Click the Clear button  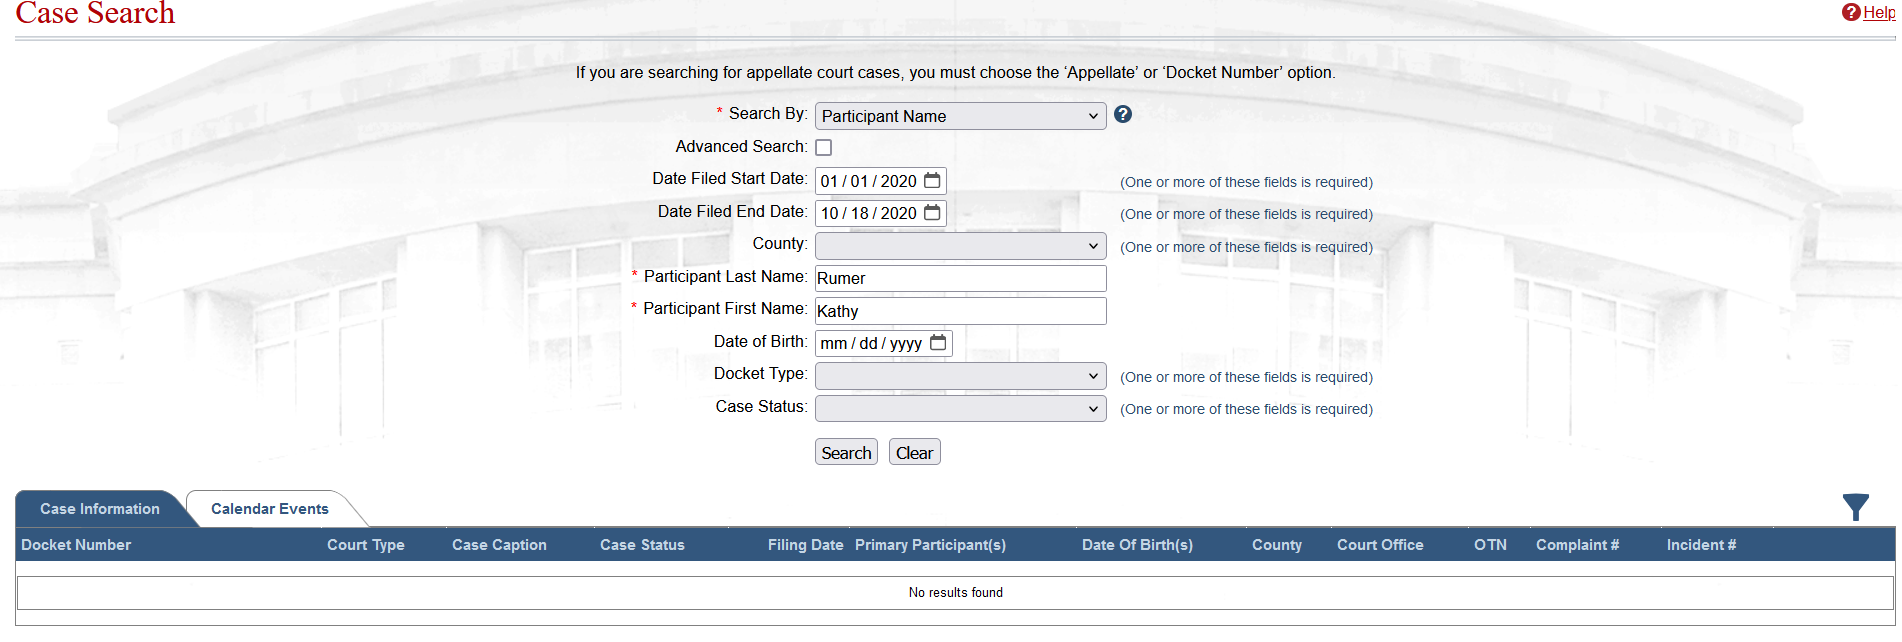914,452
